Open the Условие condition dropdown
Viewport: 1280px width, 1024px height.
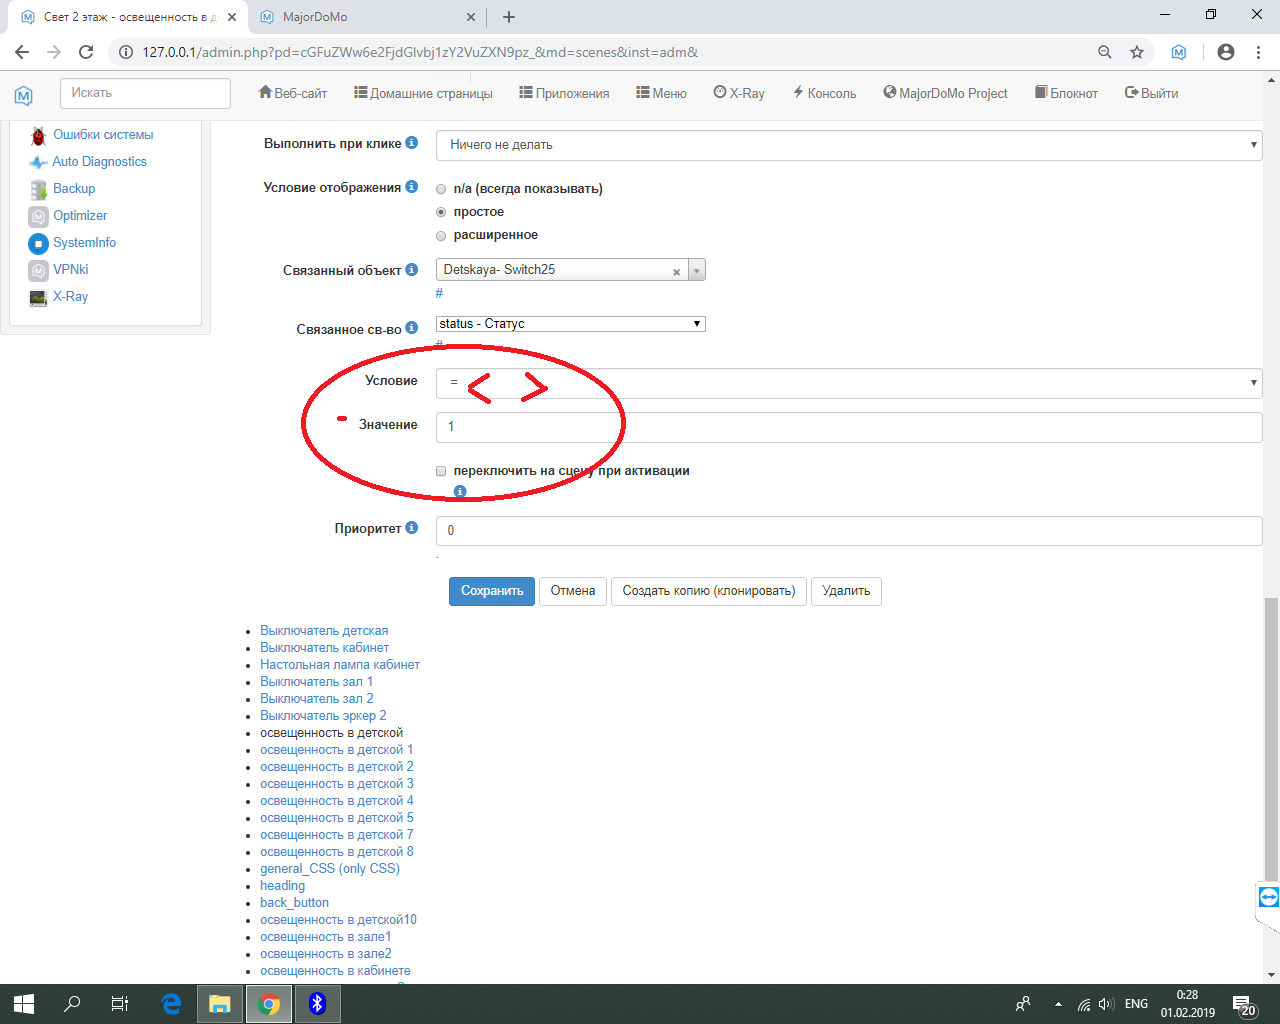(849, 383)
